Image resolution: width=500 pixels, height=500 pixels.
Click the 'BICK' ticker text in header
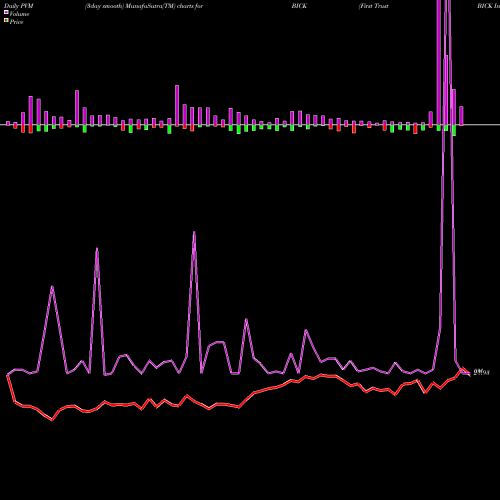tap(299, 6)
